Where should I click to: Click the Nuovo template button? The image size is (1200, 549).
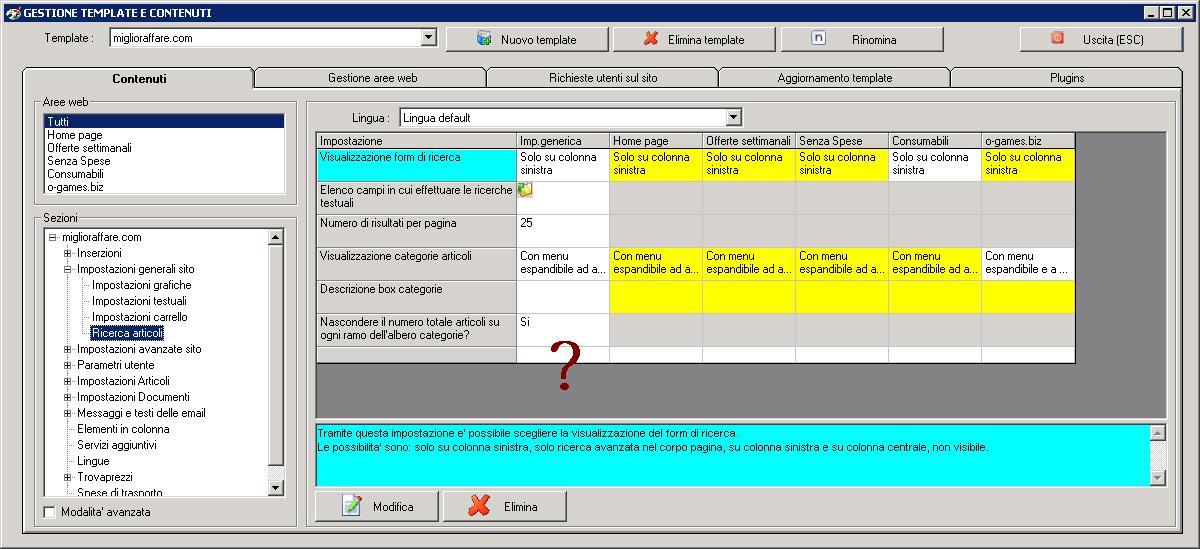coord(526,39)
